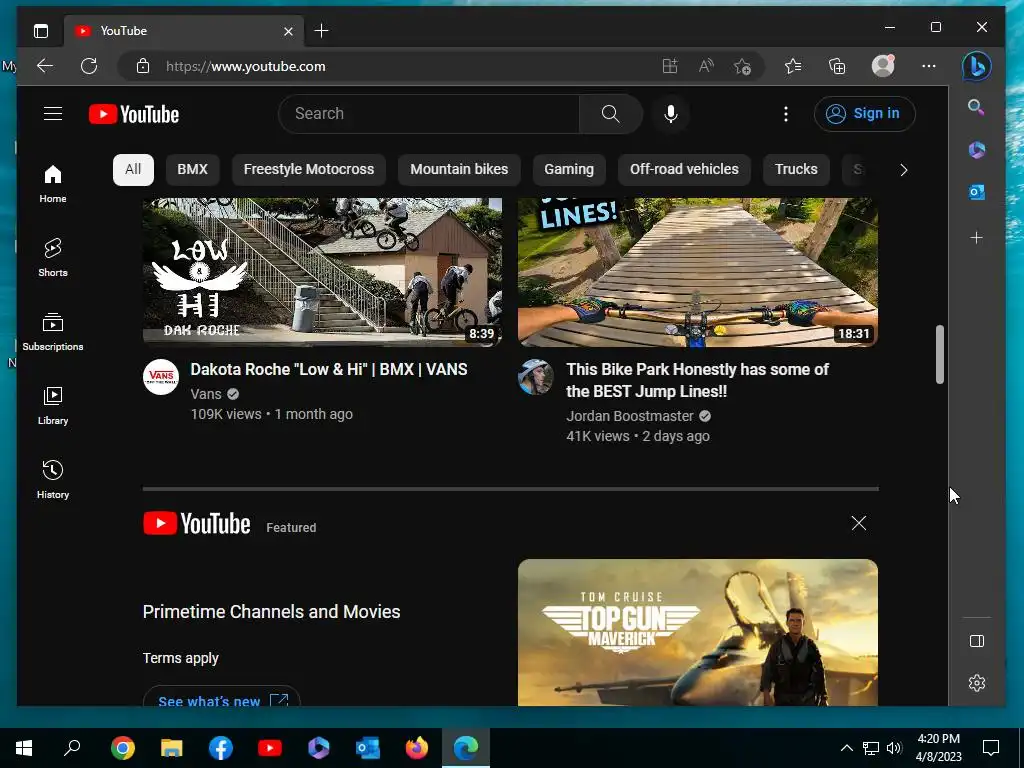Open the Vans channel name link
Image resolution: width=1024 pixels, height=768 pixels.
coord(206,394)
